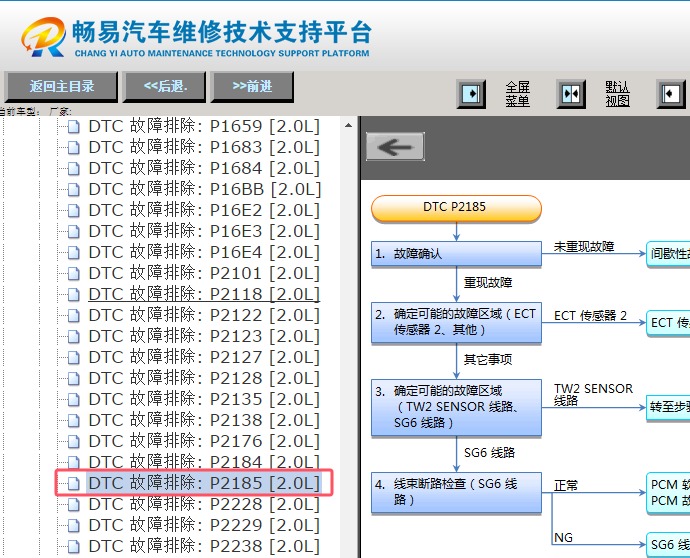The height and width of the screenshot is (558, 690).
Task: Click the 其它事项 branch label
Action: 488,360
